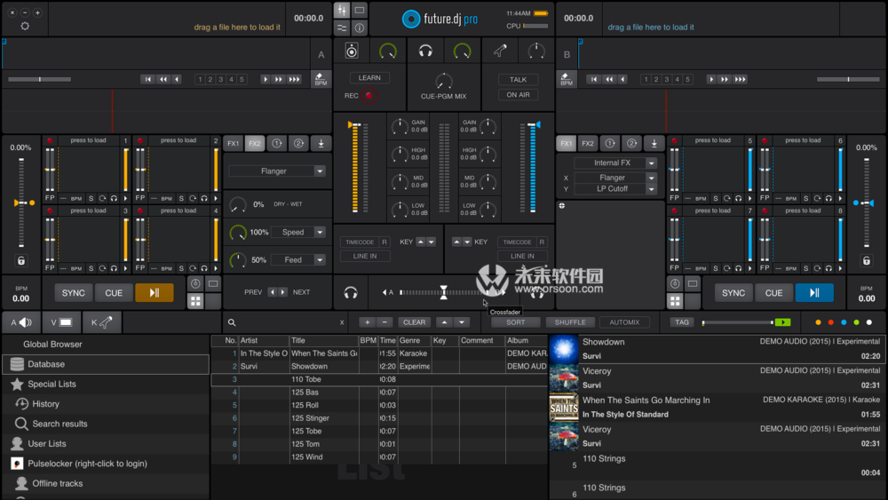Open the Feed parameter dropdown
Screen dimensions: 888x500
click(x=319, y=260)
